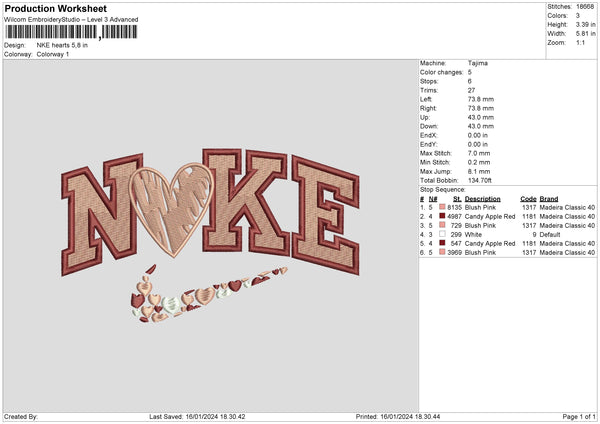Screen dimensions: 600x424
Task: Click the Zoom value '1:1'
Action: (580, 42)
